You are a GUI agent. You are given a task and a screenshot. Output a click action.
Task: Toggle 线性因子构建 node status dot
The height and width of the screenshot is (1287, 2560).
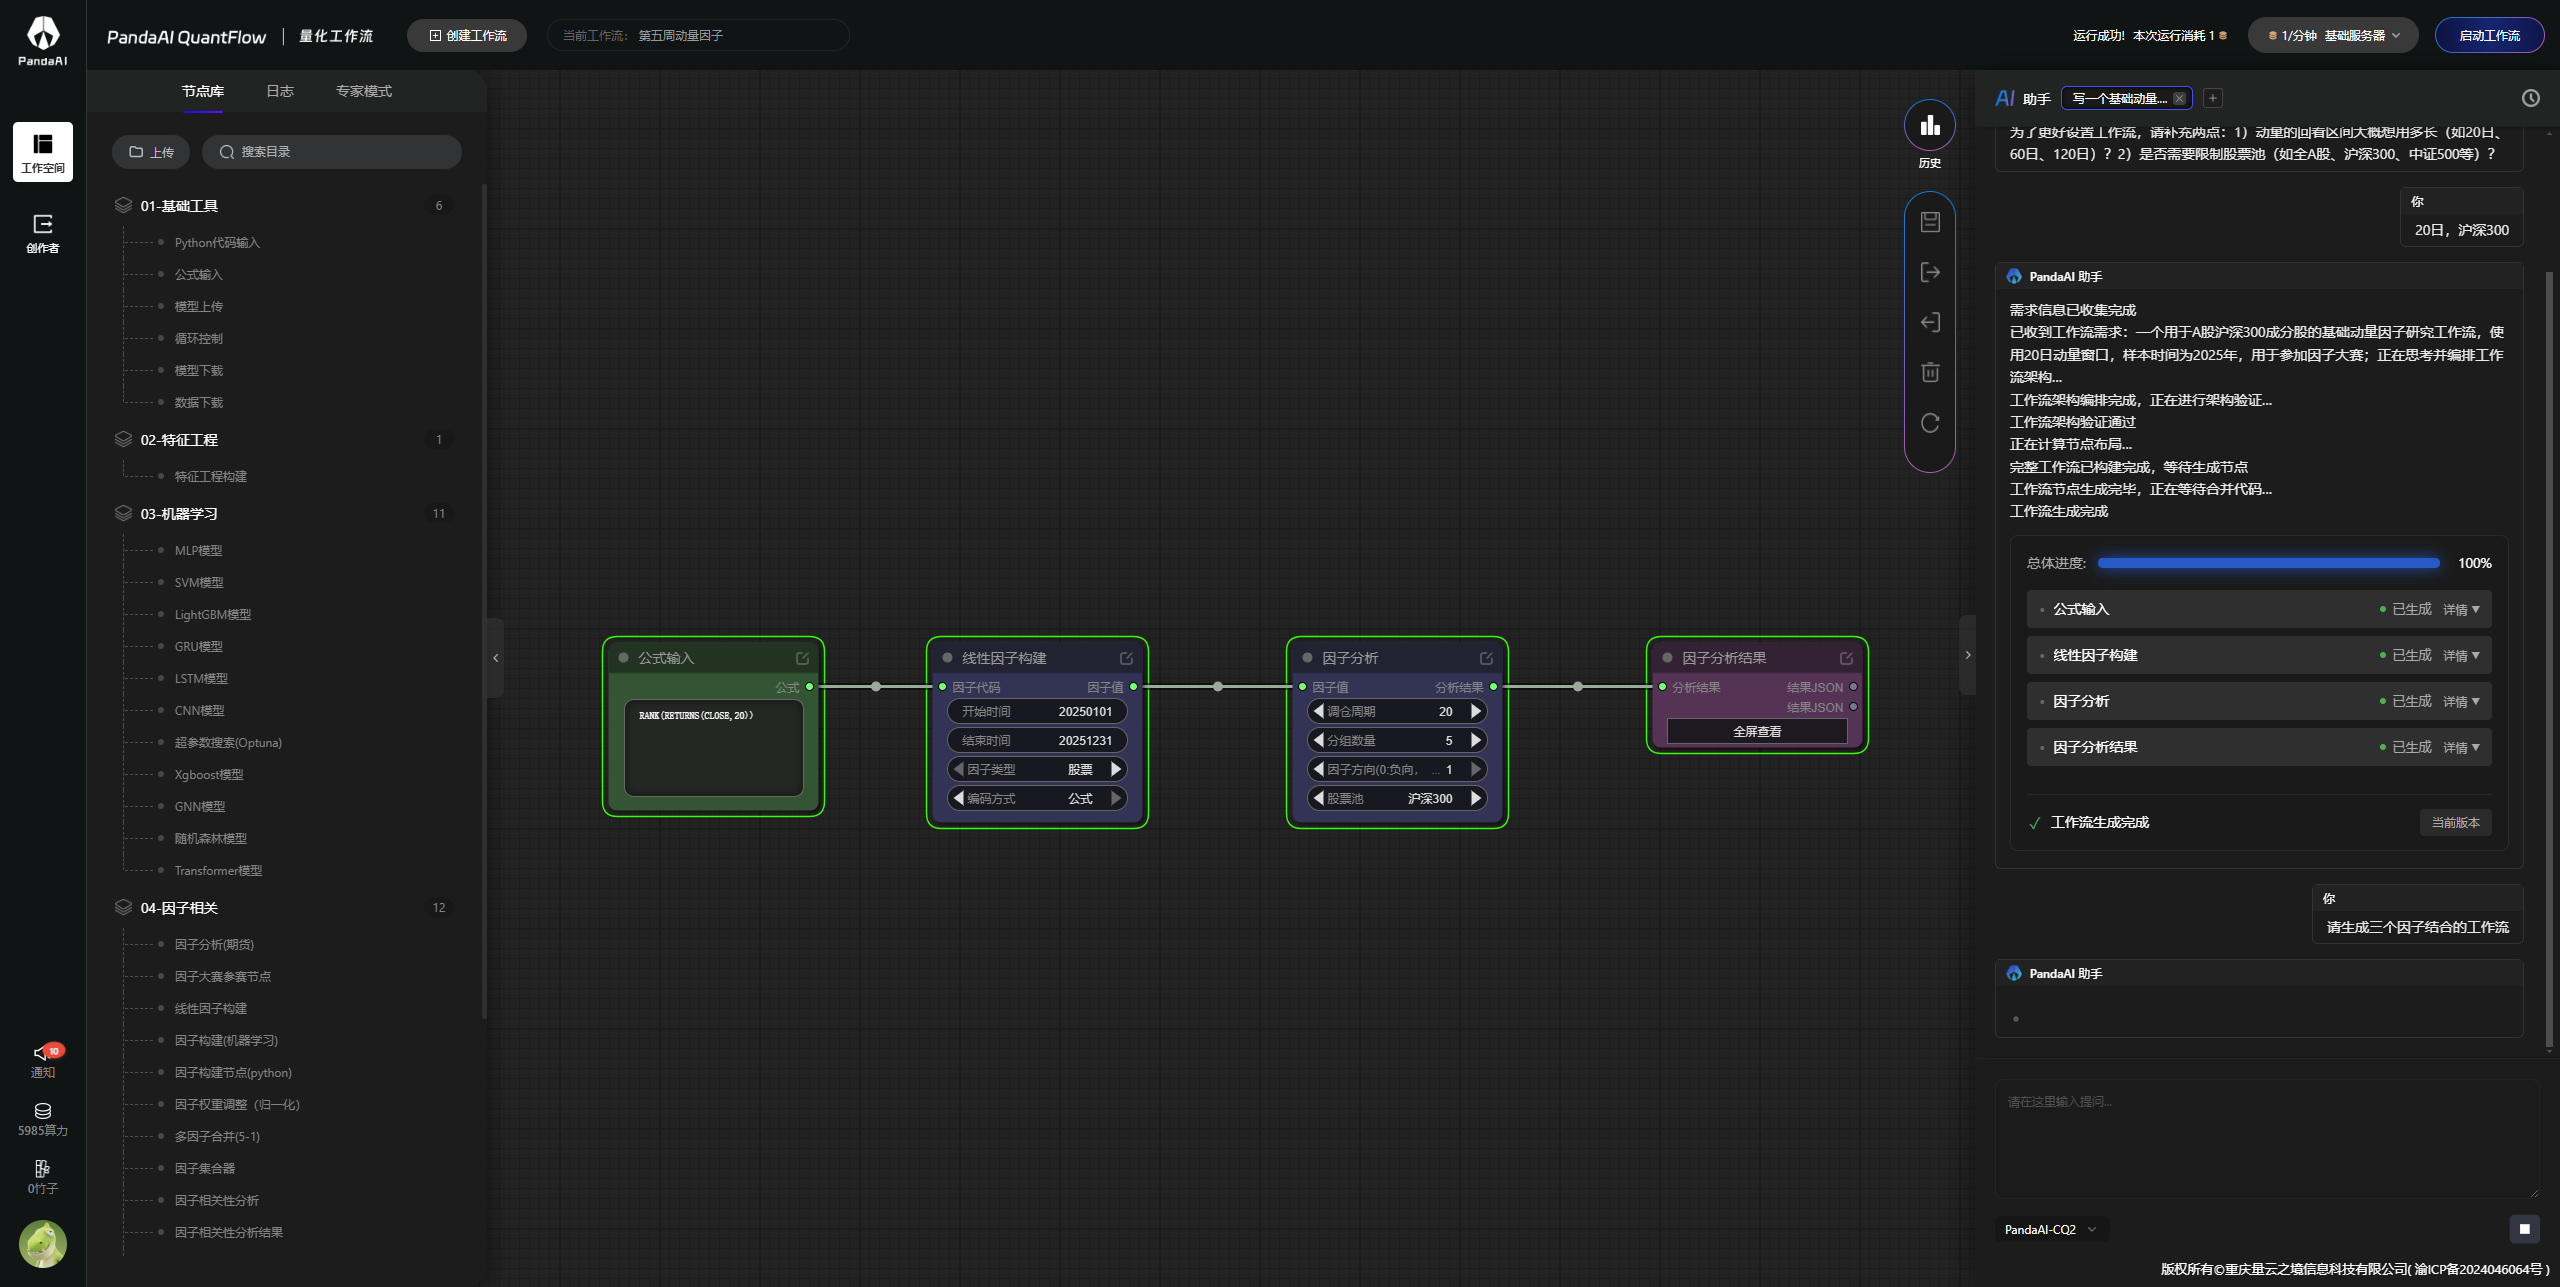pyautogui.click(x=947, y=658)
